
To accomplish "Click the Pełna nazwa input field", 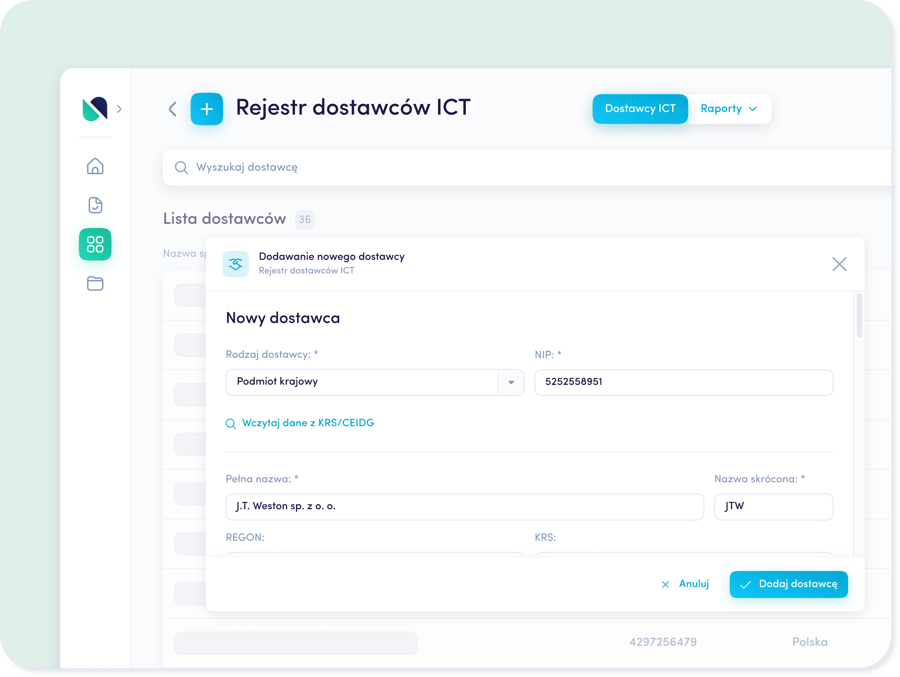I will pyautogui.click(x=464, y=506).
